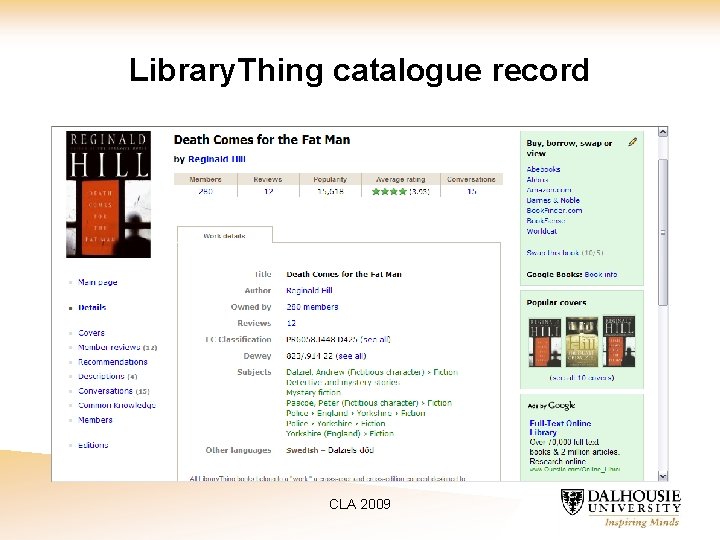Click the Popularity stat value
Viewport: 720px width, 540px height.
point(330,191)
